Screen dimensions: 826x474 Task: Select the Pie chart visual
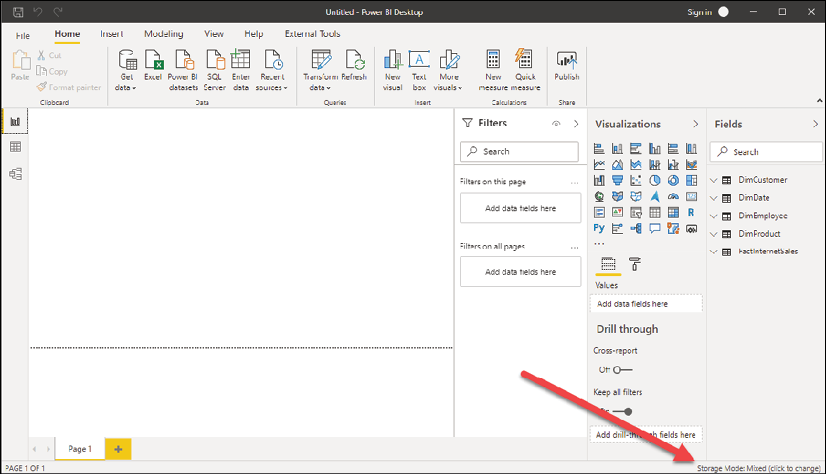654,181
